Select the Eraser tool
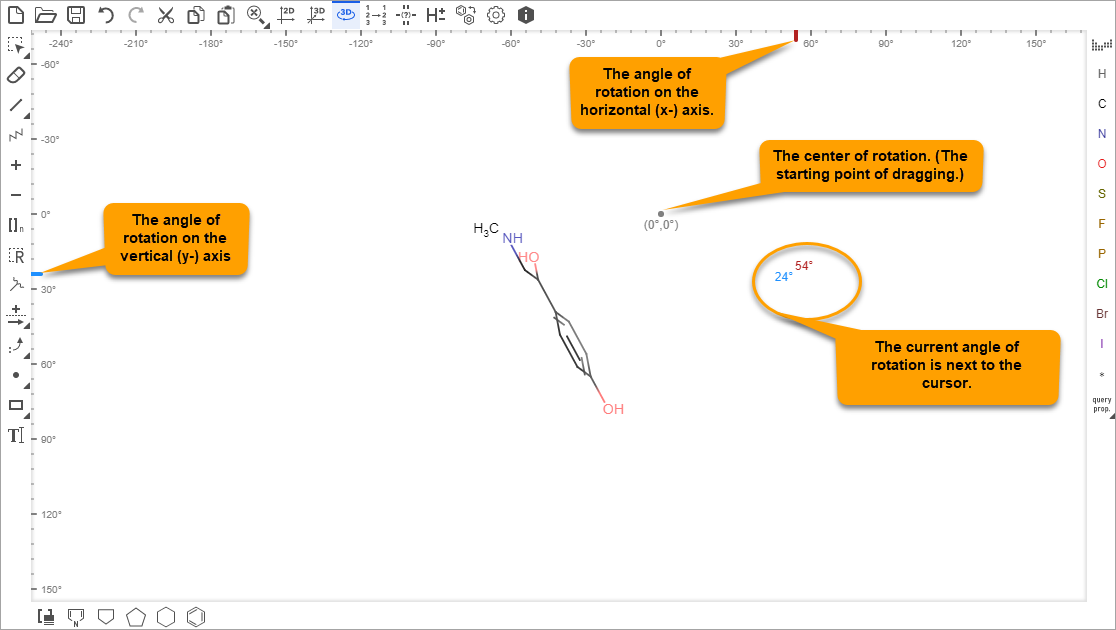Screen dimensions: 1116x630 pyautogui.click(x=16, y=75)
